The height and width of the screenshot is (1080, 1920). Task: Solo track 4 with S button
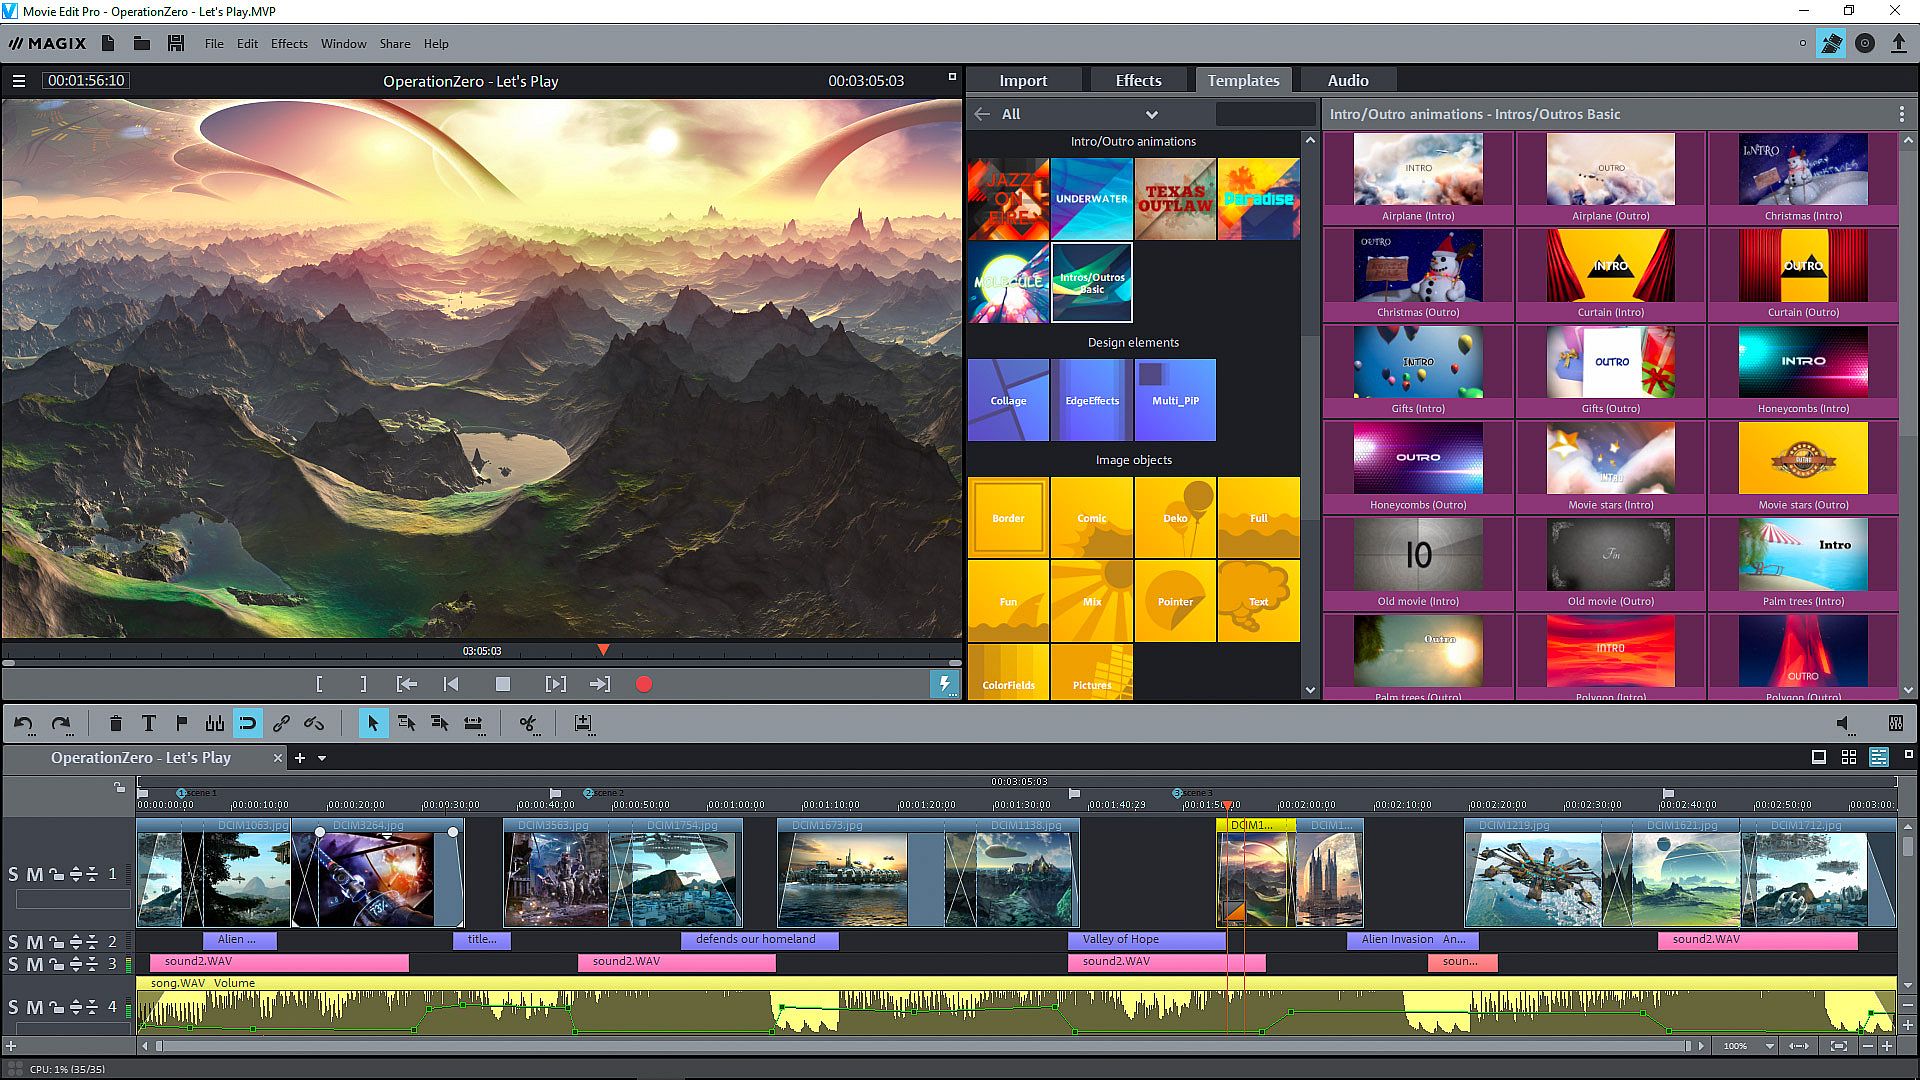point(13,1007)
